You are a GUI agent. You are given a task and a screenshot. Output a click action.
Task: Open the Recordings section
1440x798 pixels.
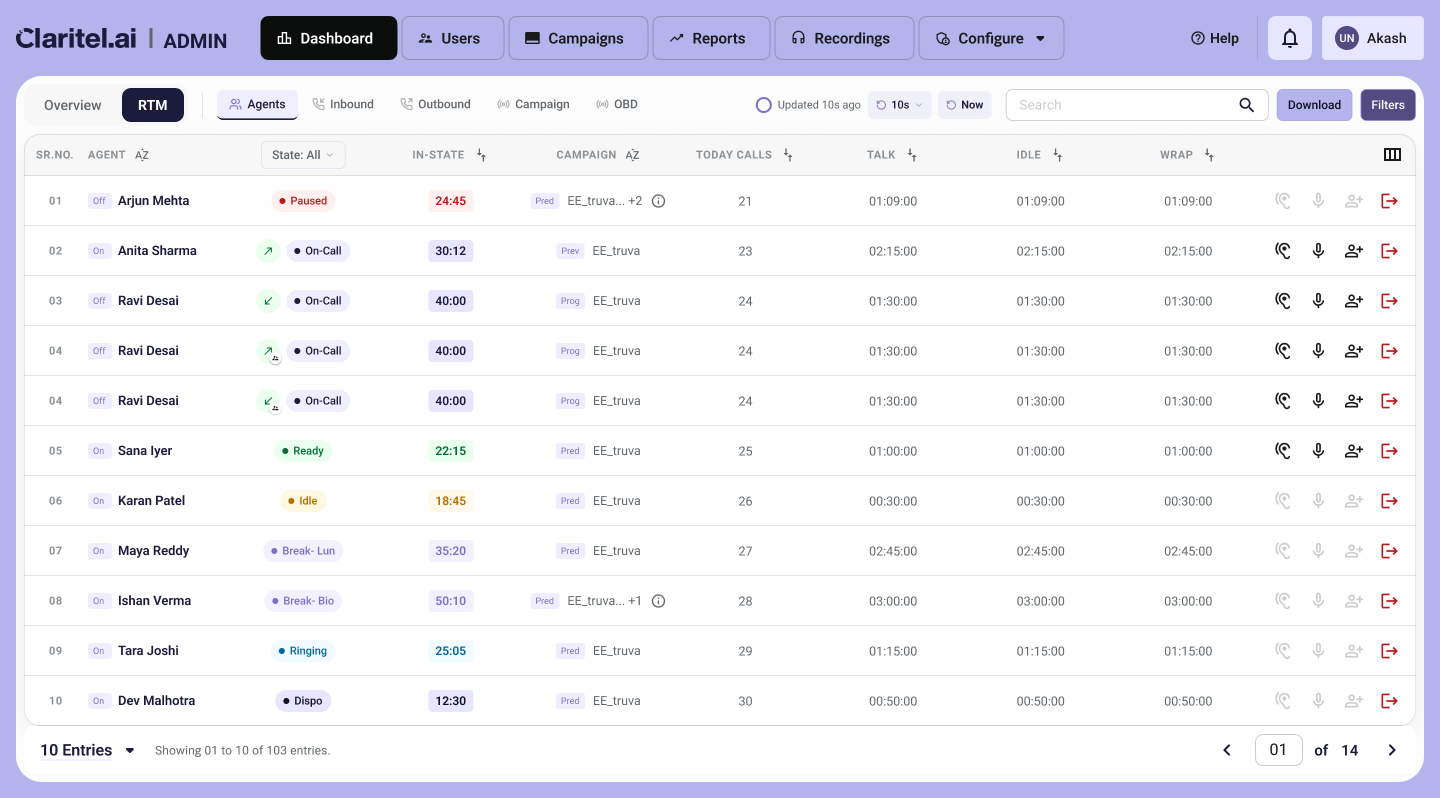click(x=844, y=38)
